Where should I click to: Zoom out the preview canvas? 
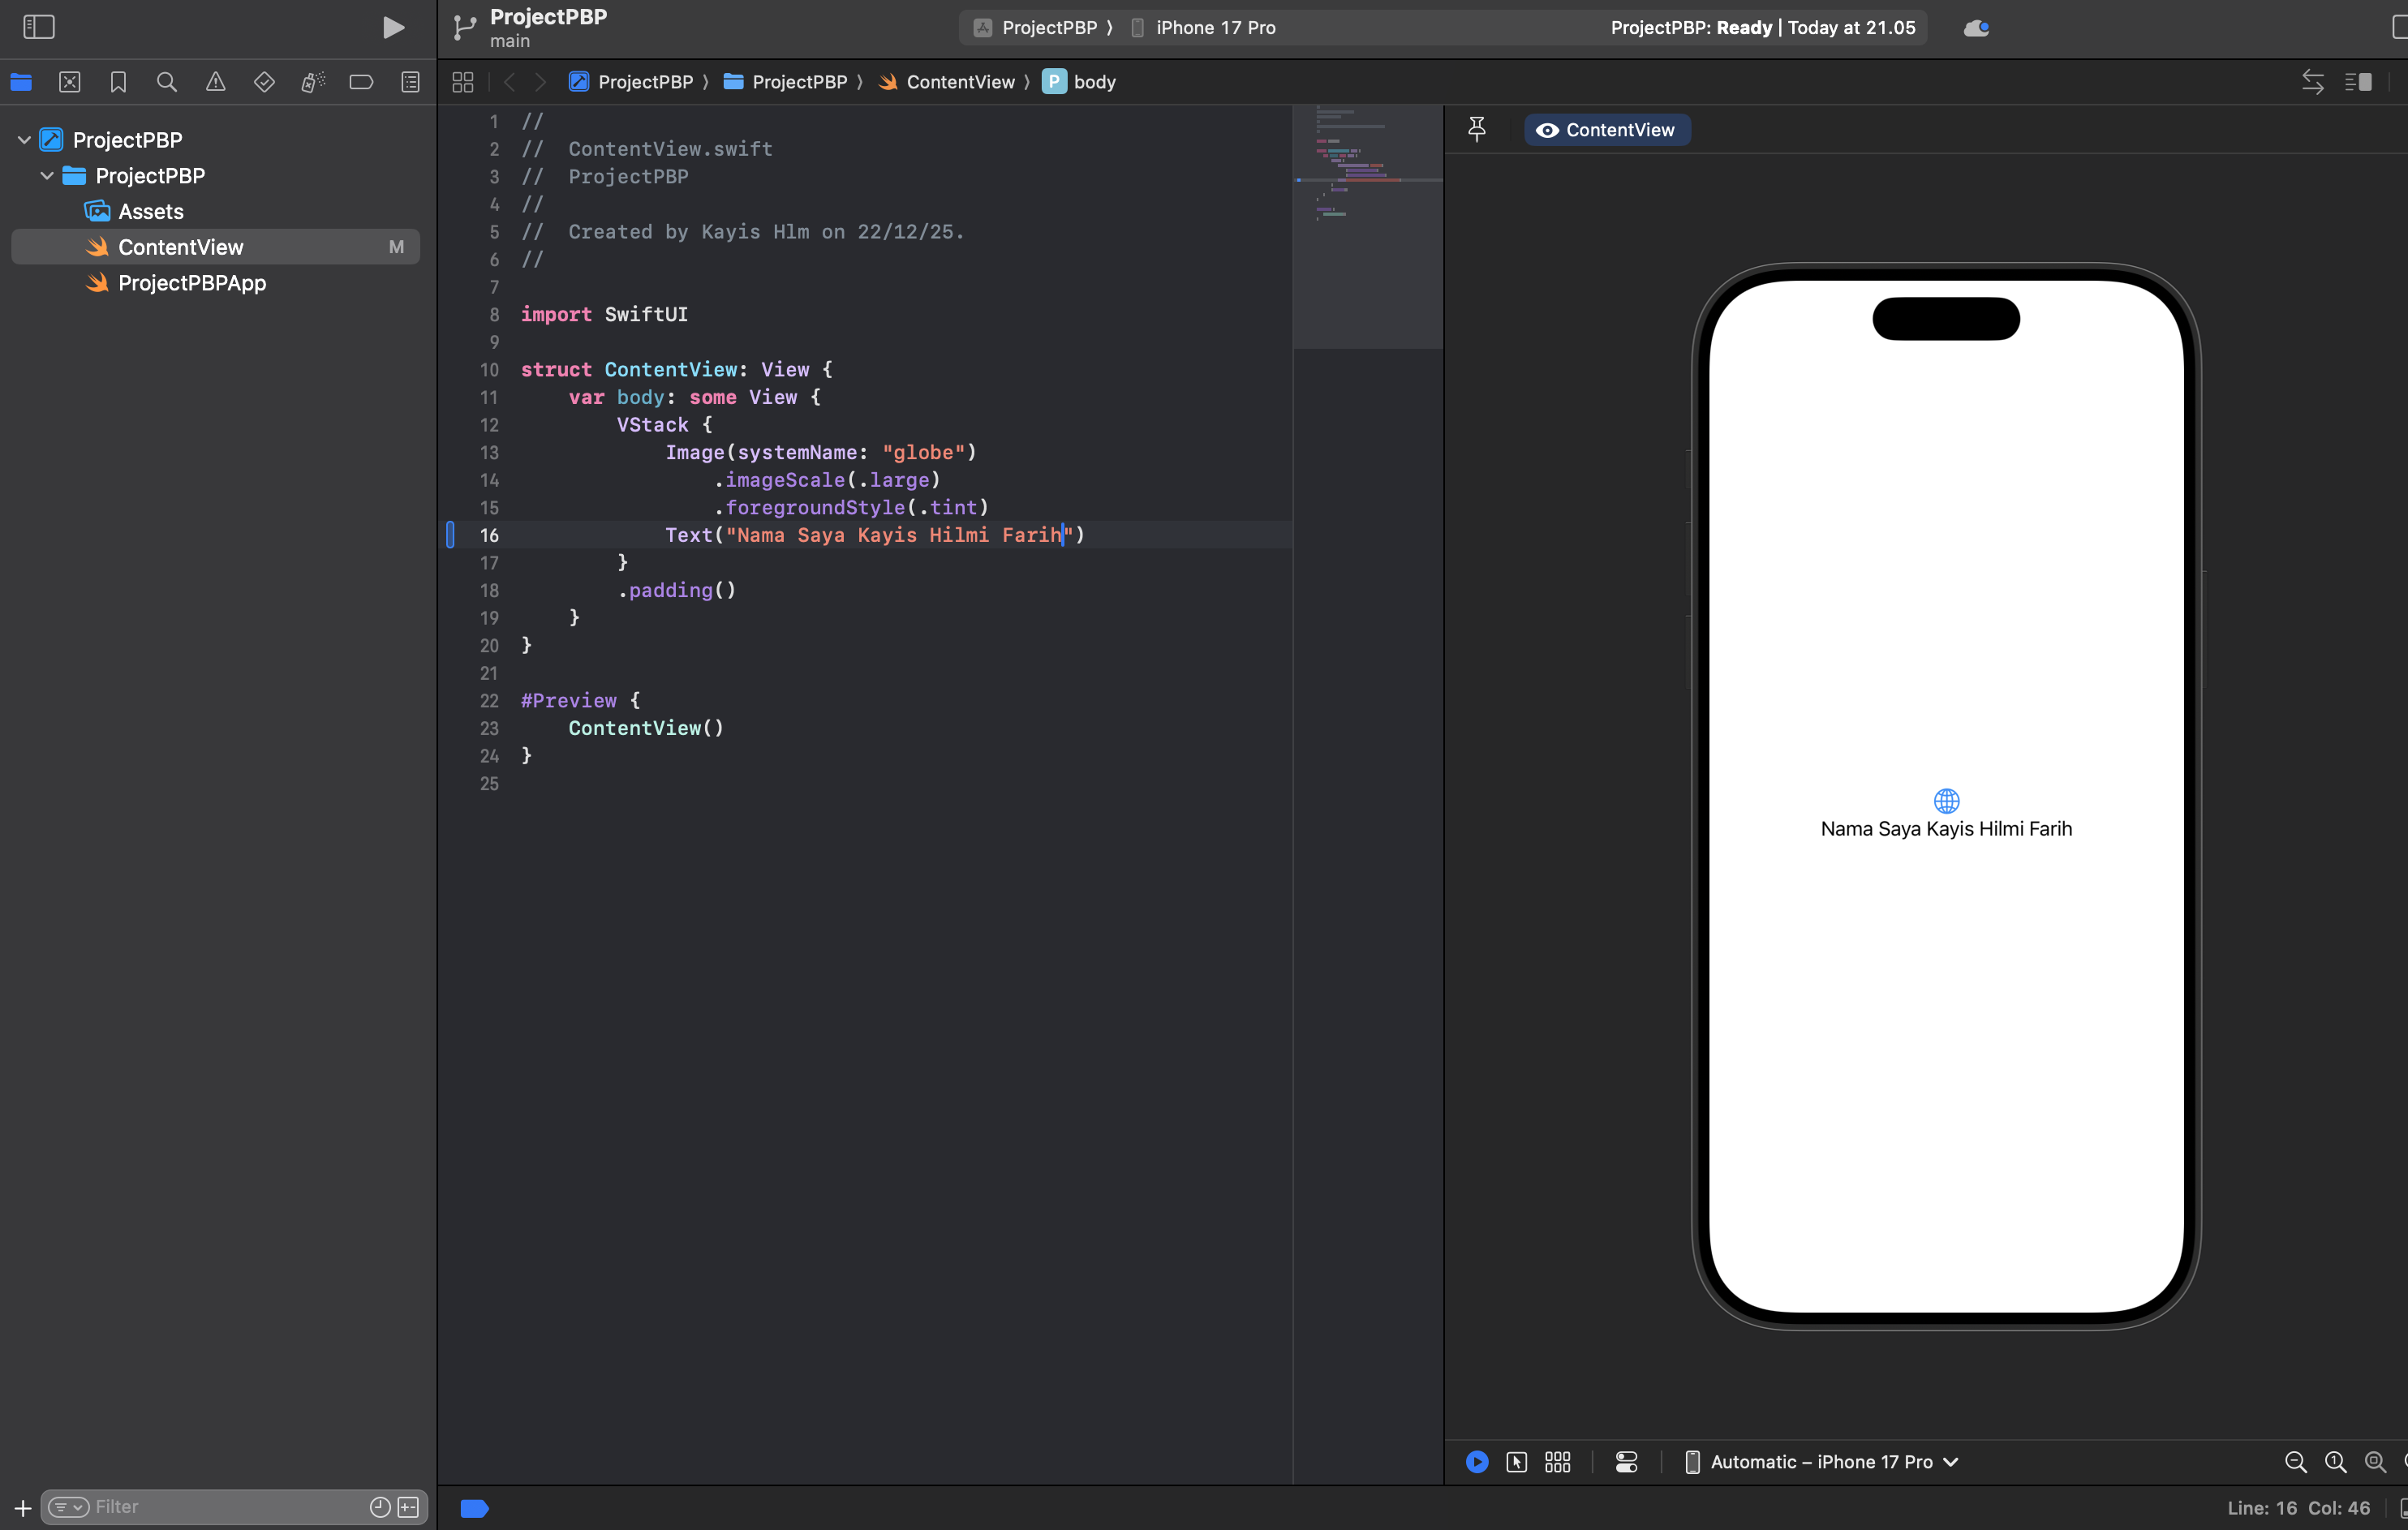point(2295,1462)
